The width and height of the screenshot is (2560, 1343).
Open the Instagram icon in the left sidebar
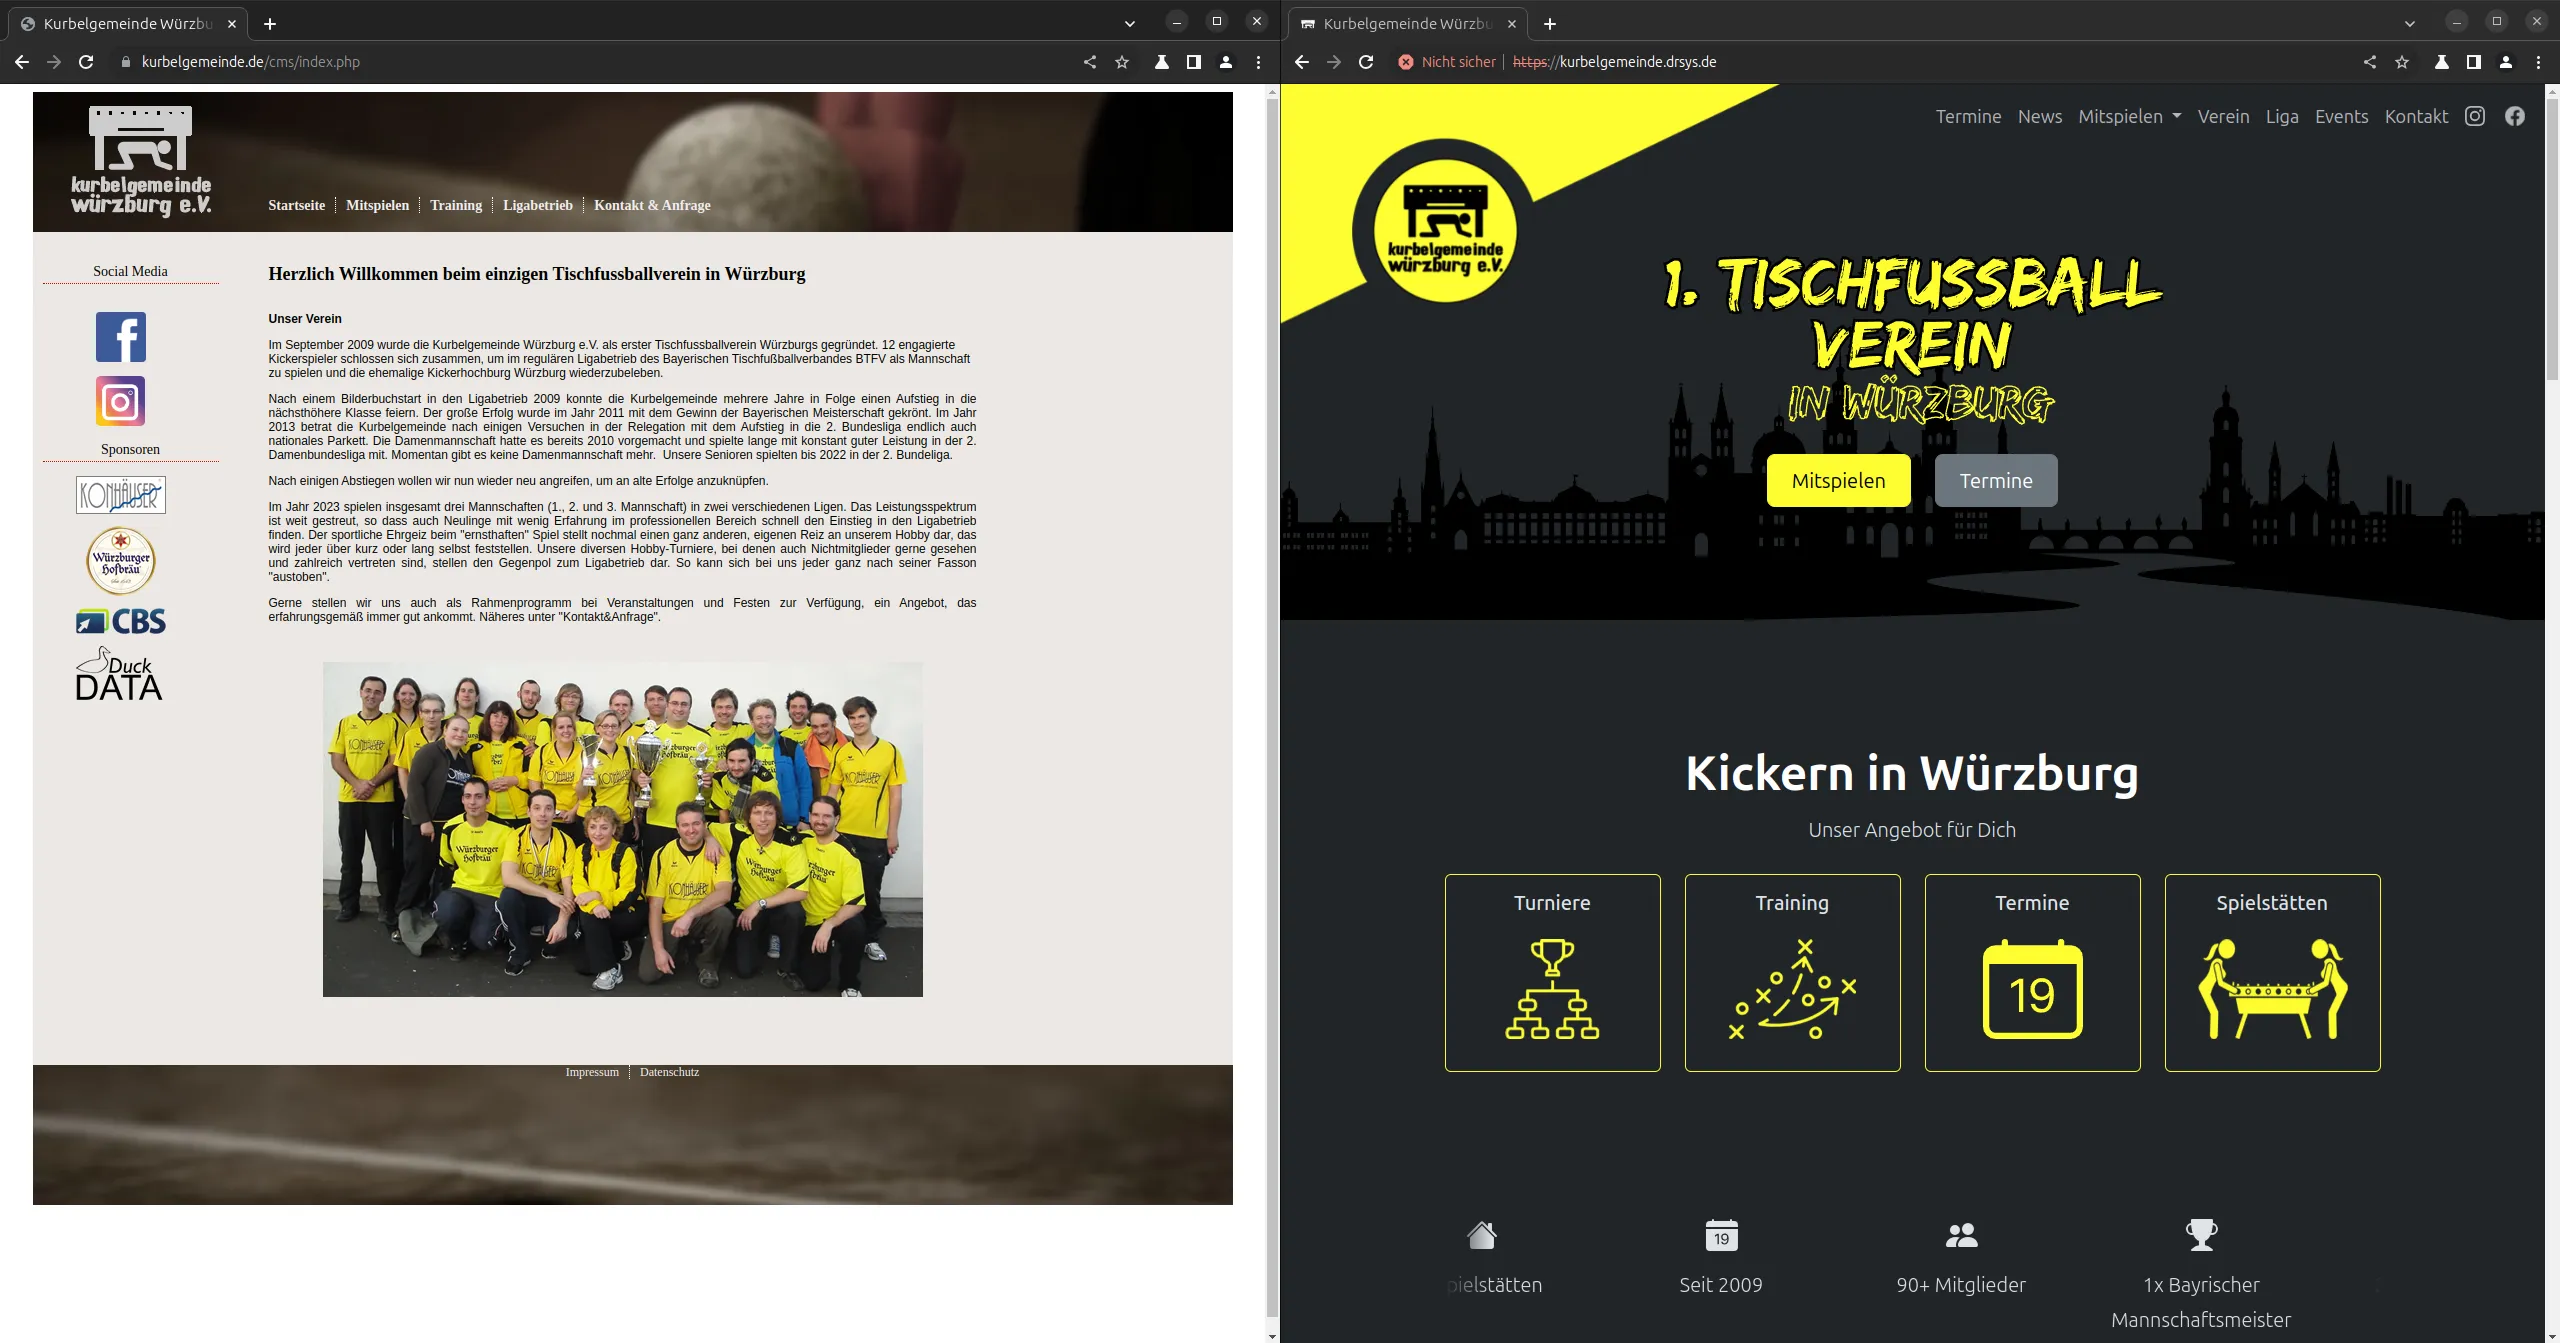pos(121,401)
